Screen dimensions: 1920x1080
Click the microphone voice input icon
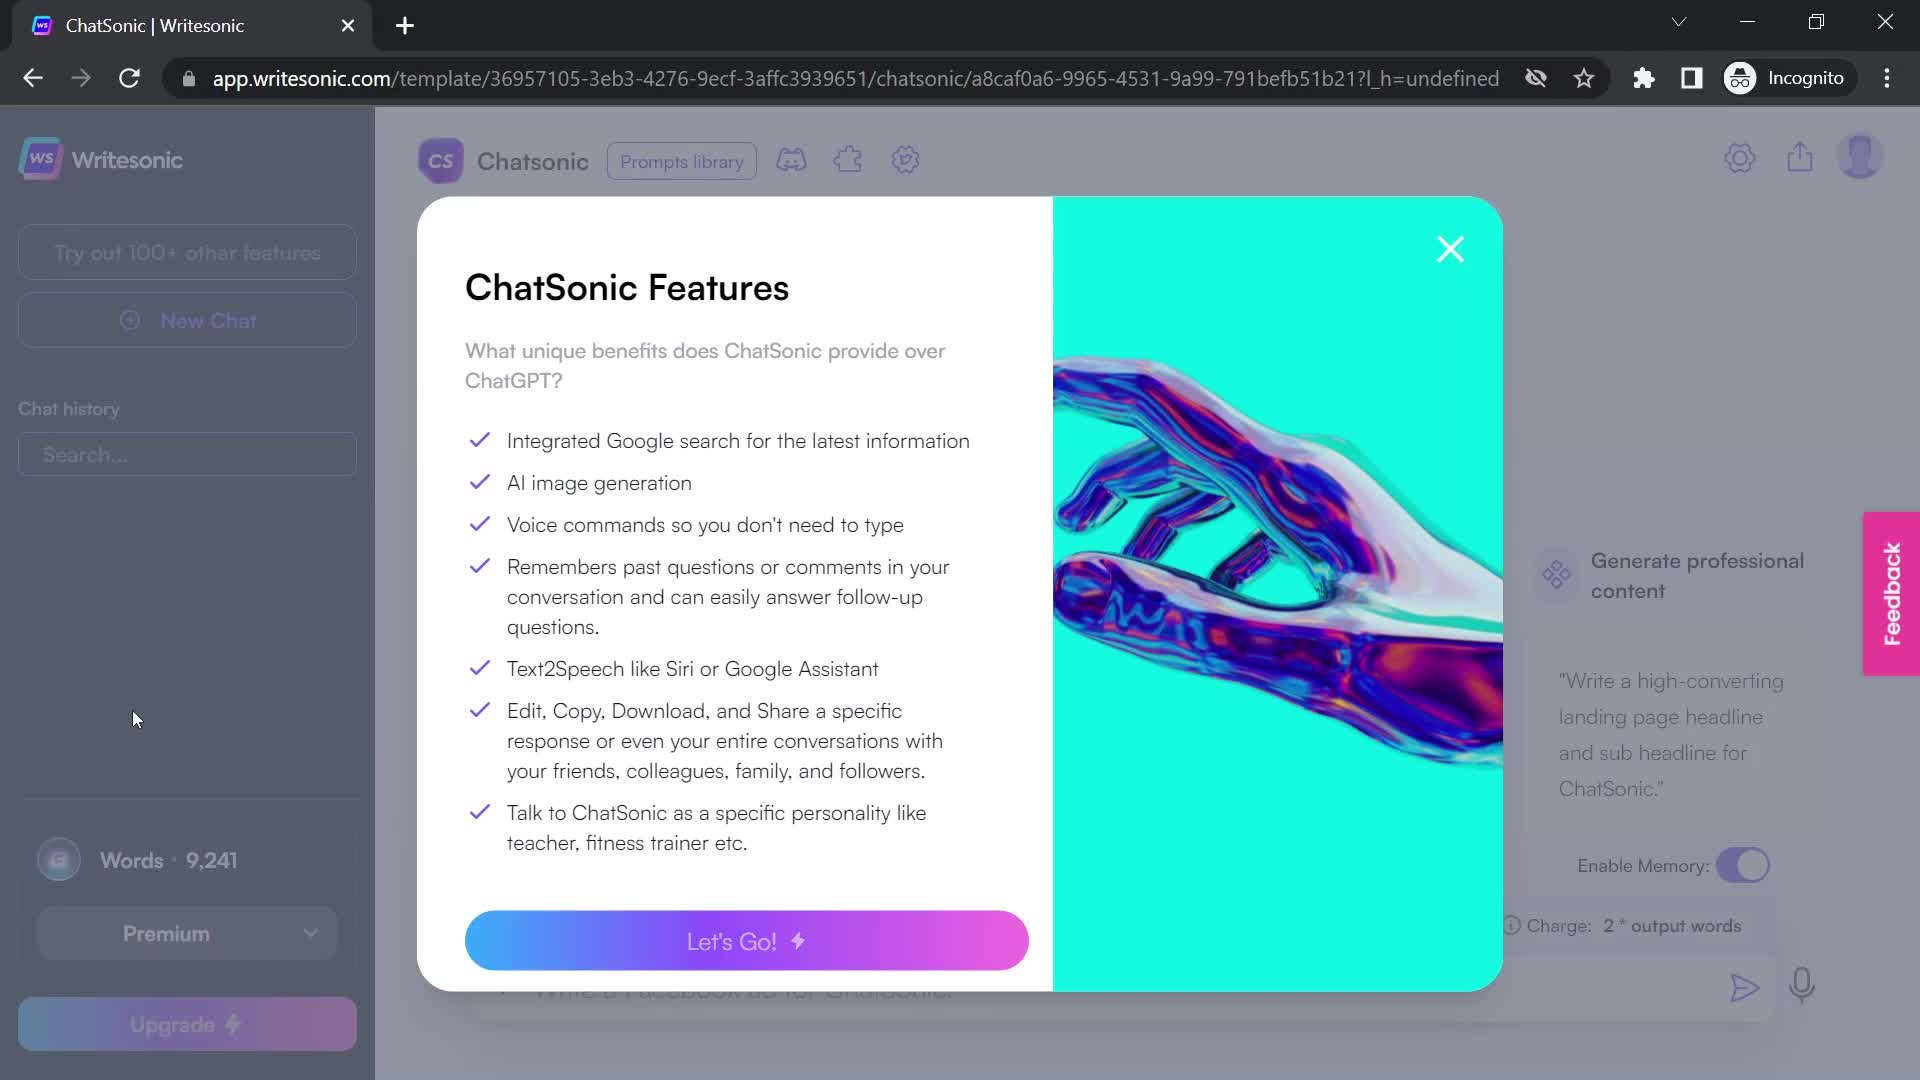[x=1805, y=986]
